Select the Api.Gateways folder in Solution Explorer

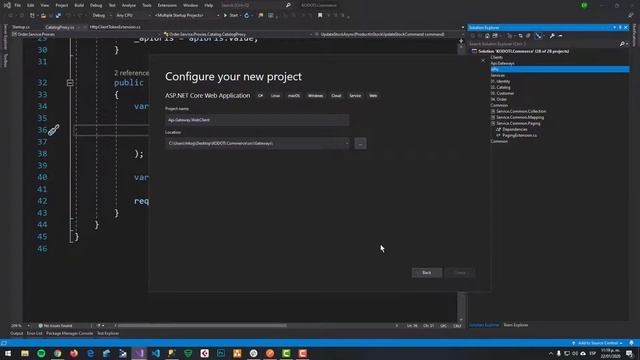502,63
